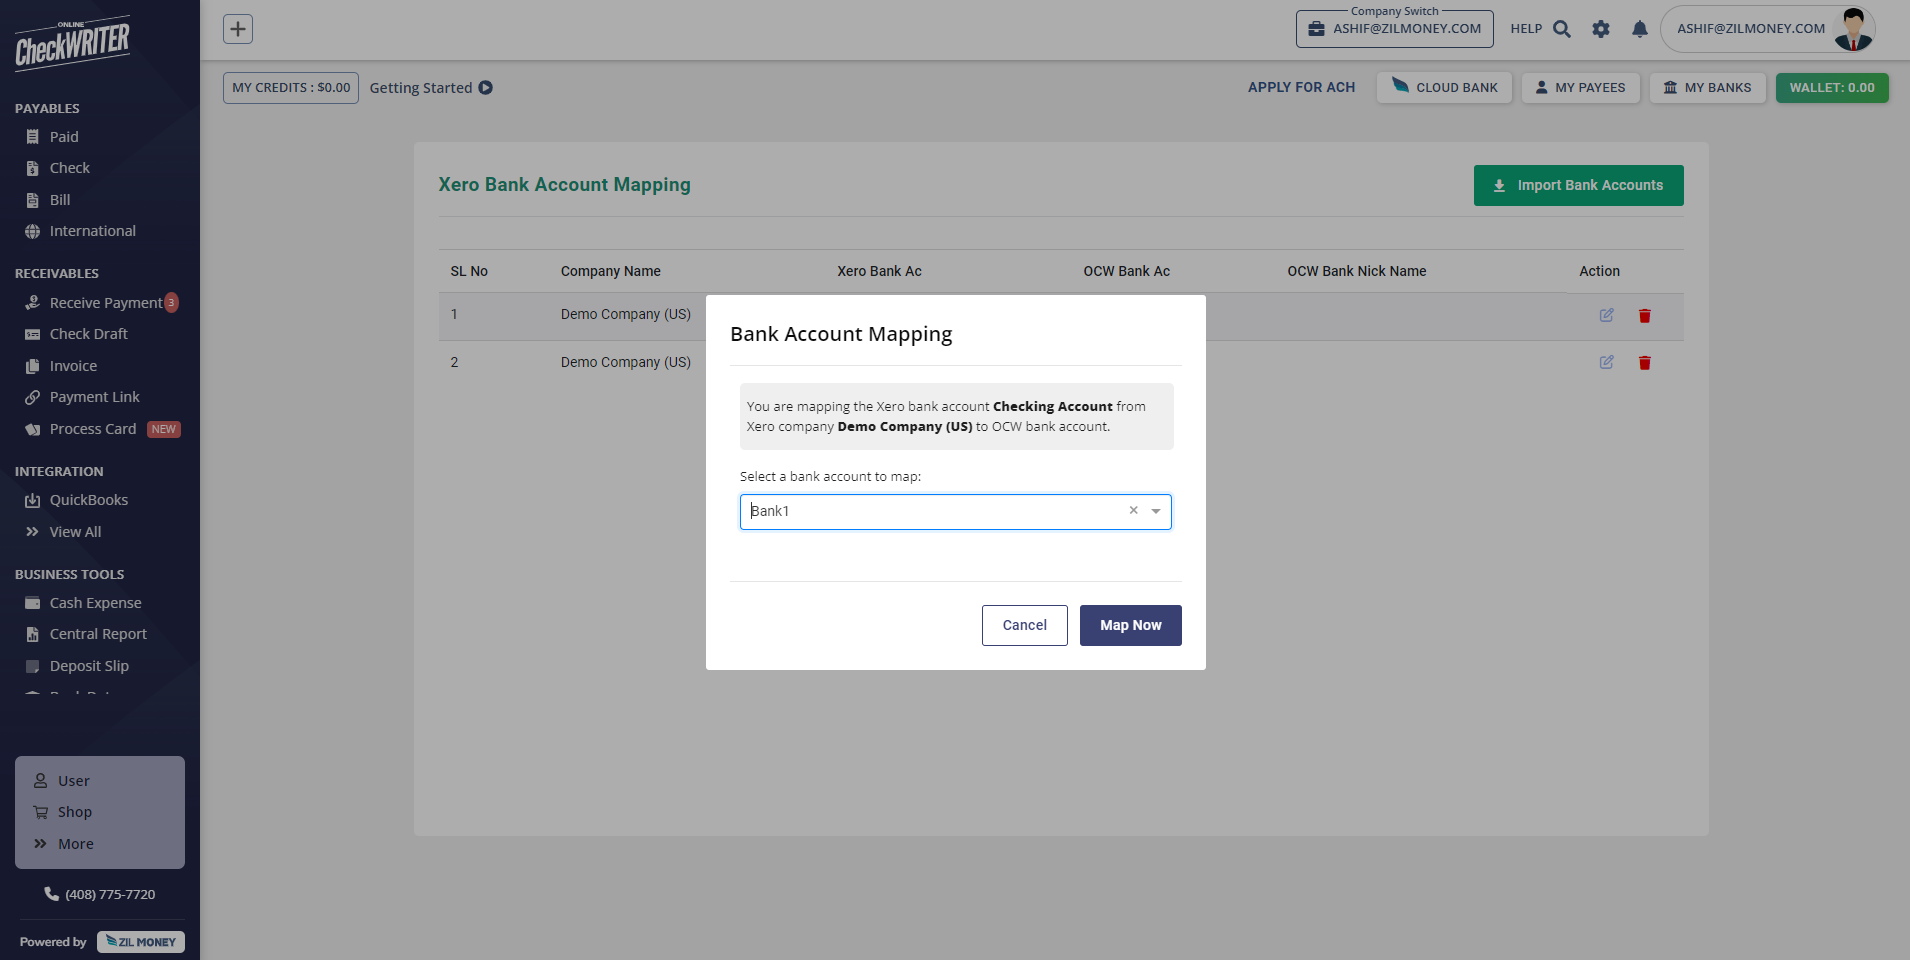
Task: Open Company Switch ASHIF@ZILMONEY.COM selector
Action: (1395, 29)
